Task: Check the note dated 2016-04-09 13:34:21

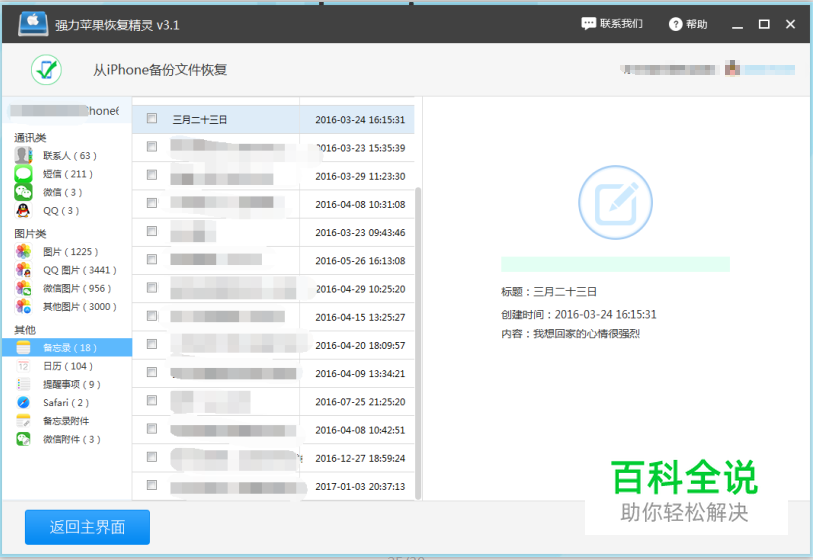Action: click(x=152, y=372)
